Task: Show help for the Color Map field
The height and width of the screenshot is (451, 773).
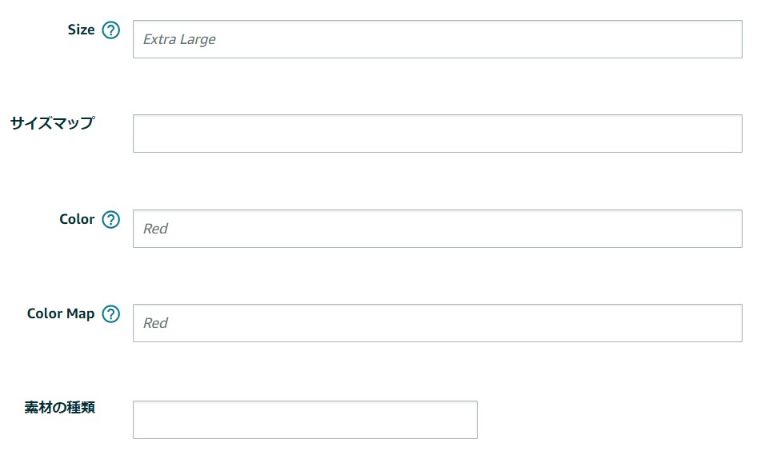Action: [x=111, y=314]
